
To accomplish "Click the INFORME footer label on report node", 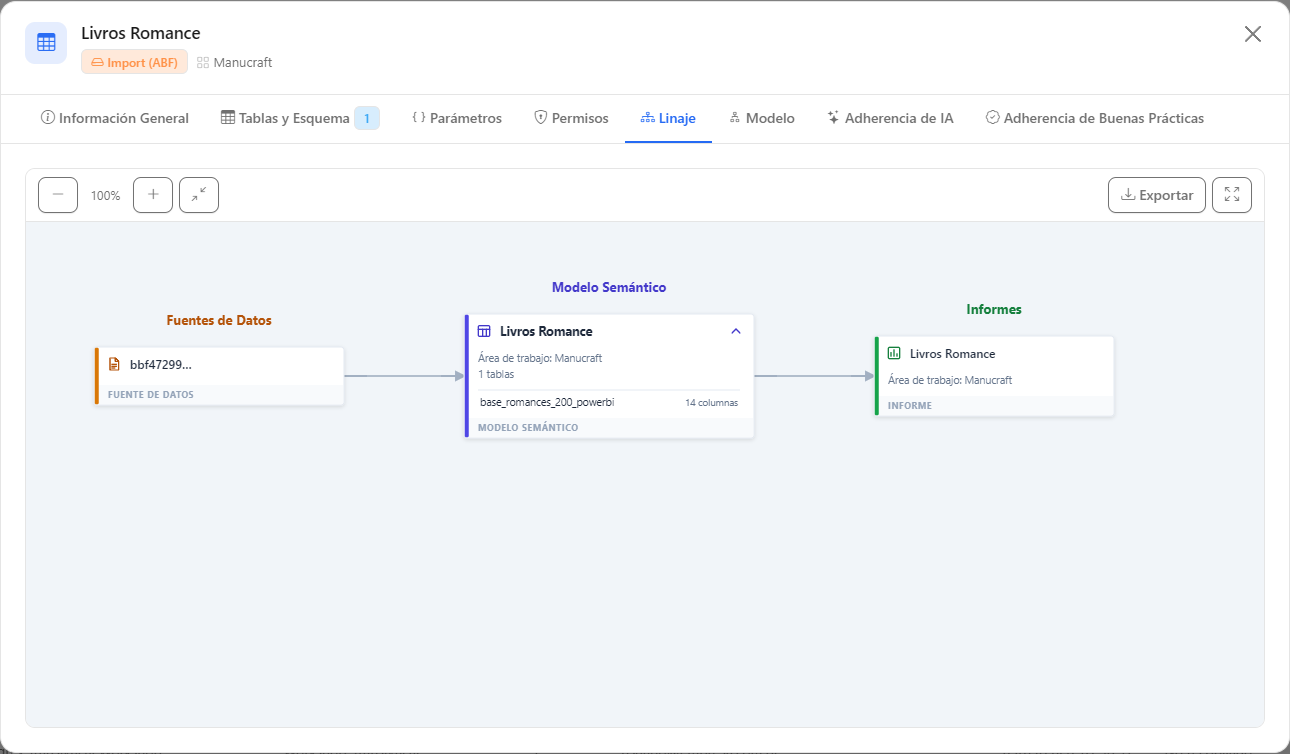I will coord(910,406).
